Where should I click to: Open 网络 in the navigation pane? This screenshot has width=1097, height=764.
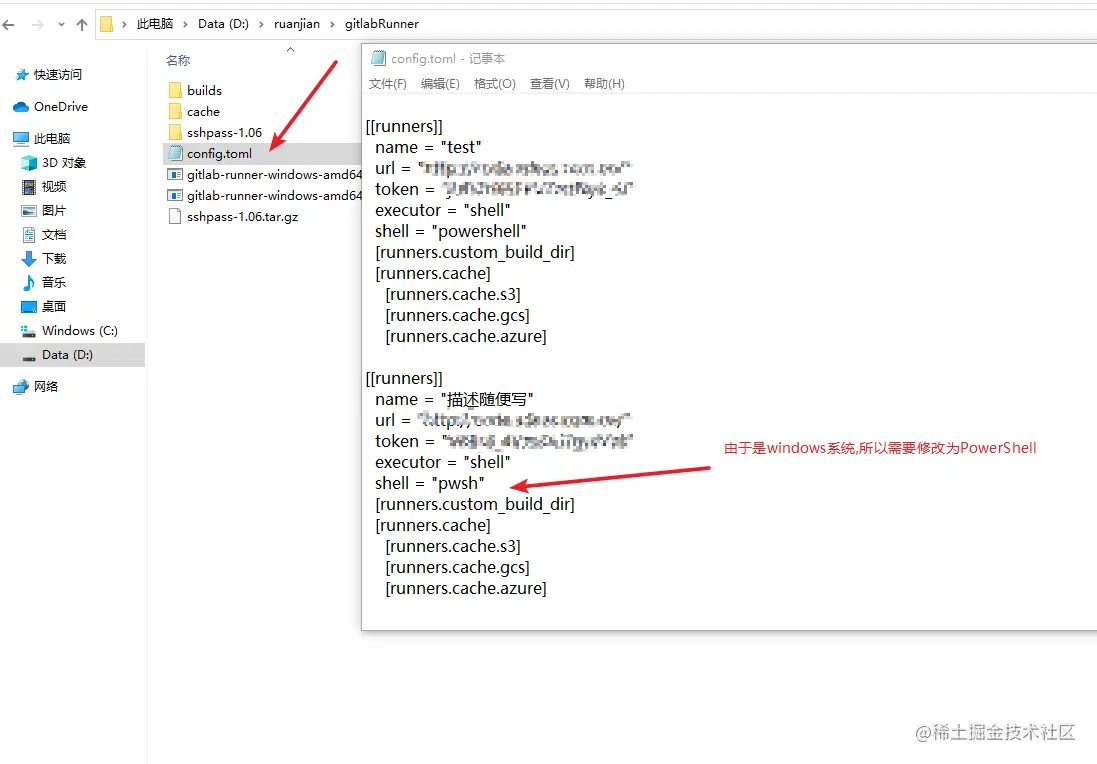pyautogui.click(x=46, y=387)
